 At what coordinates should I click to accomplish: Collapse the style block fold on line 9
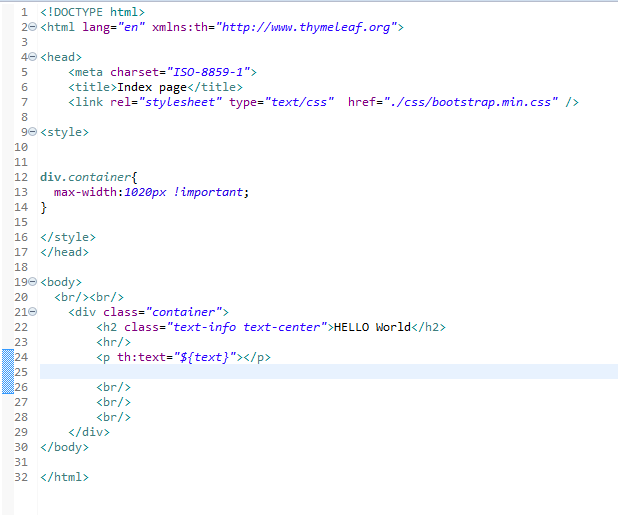click(33, 132)
